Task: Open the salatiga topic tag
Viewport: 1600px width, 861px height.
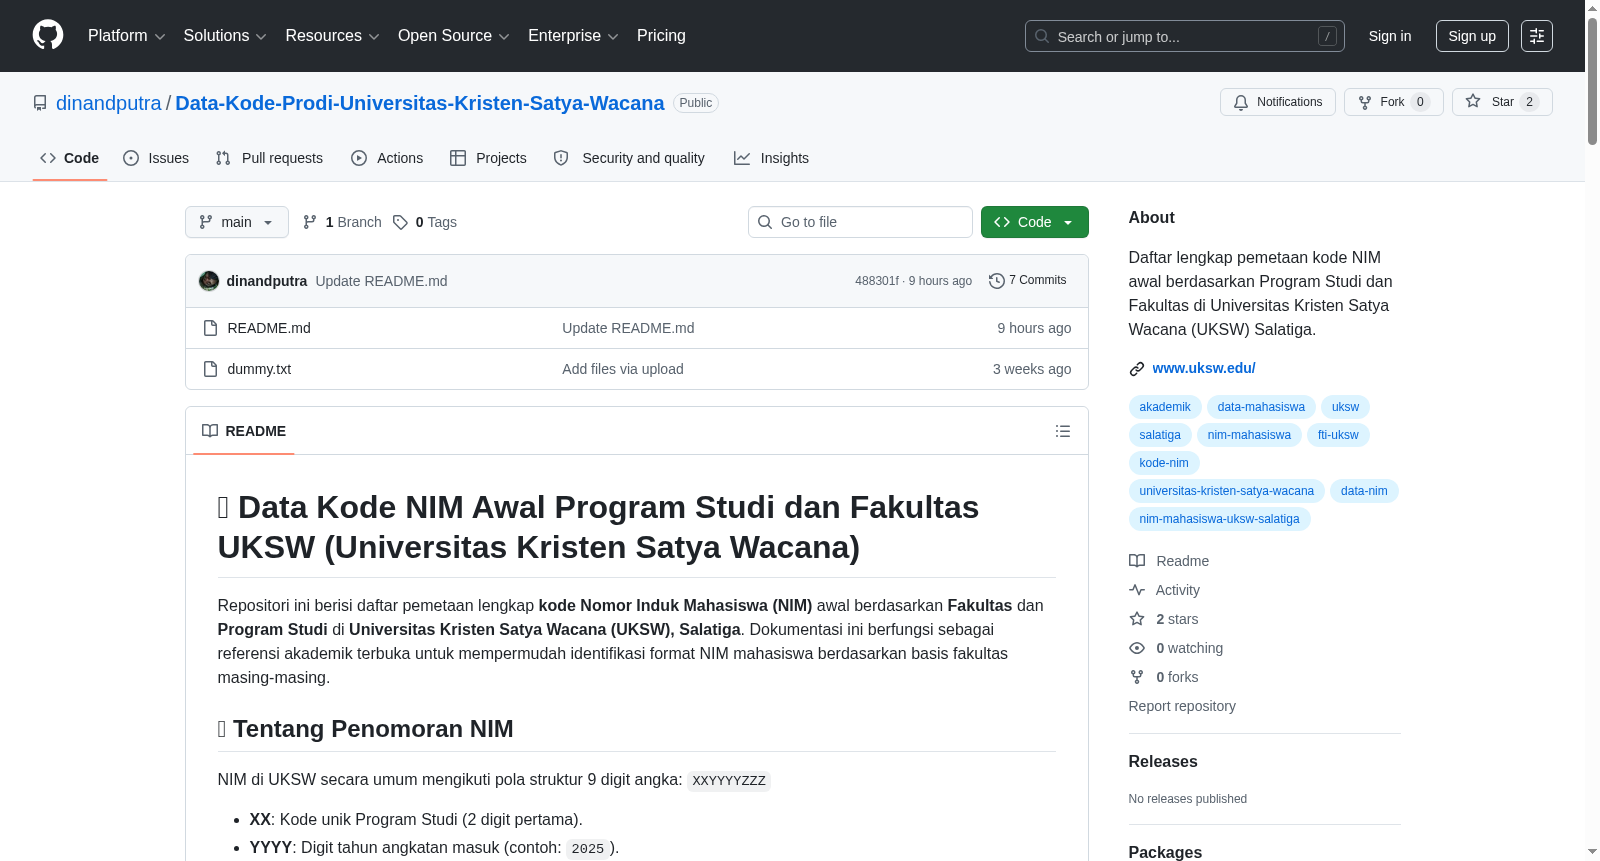Action: tap(1160, 435)
